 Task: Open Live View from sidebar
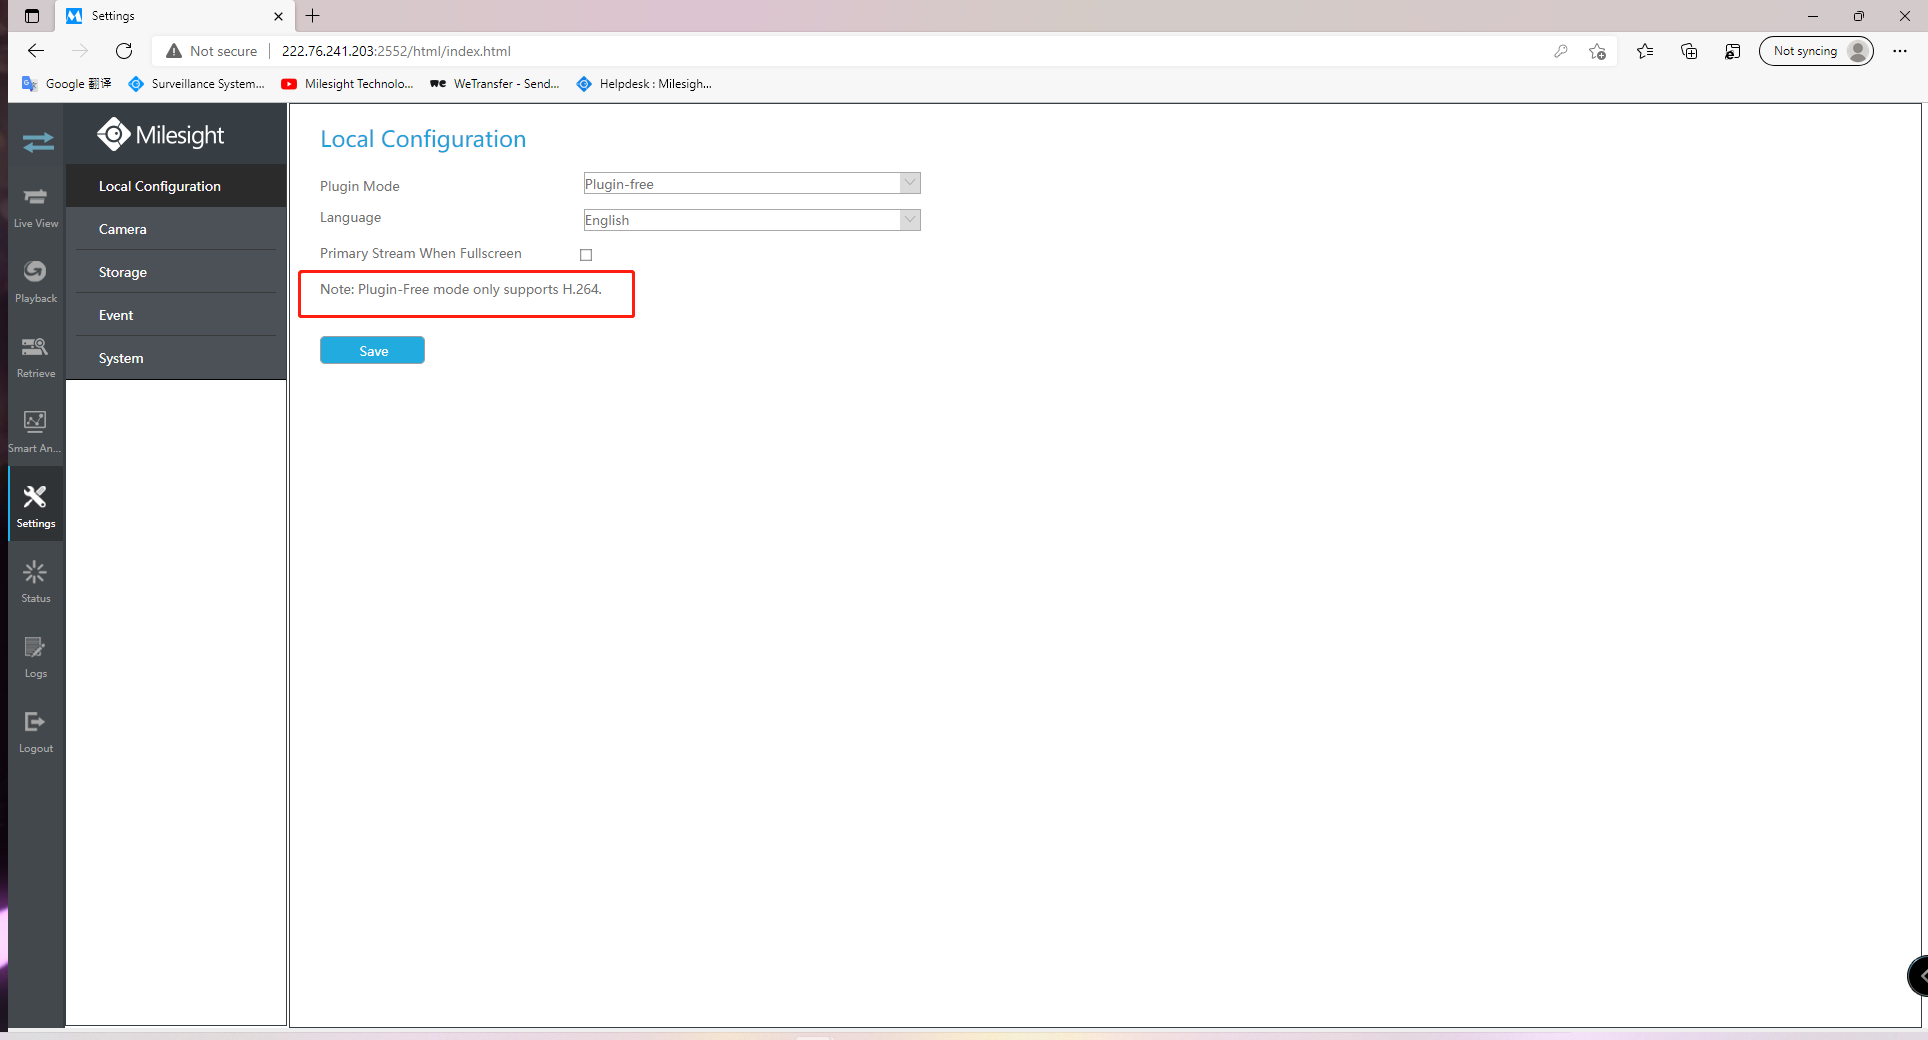tap(36, 207)
